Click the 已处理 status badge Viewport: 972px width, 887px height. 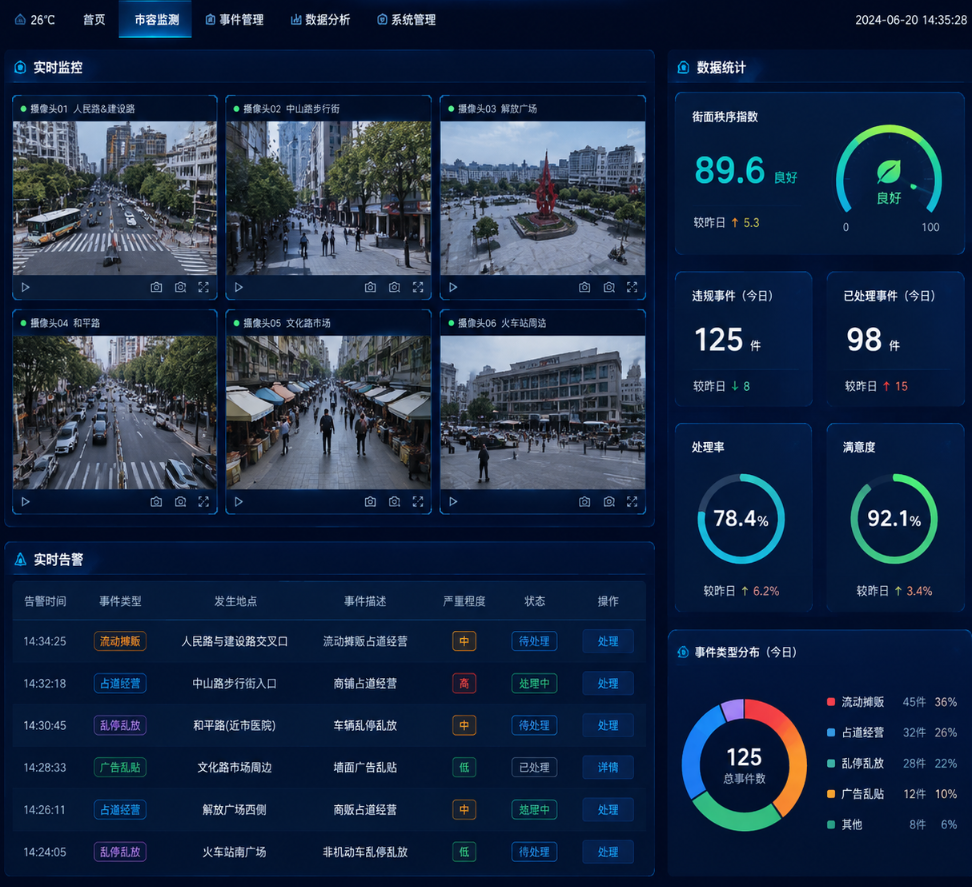(534, 767)
